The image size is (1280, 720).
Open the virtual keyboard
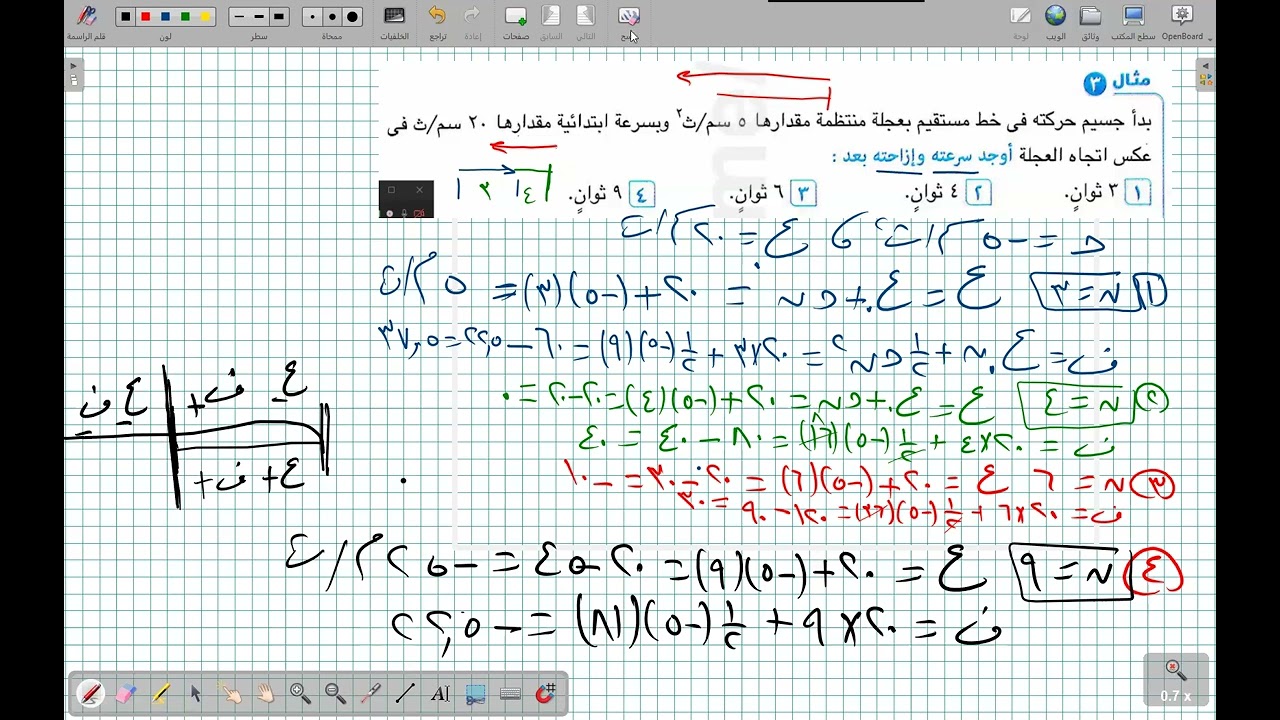tap(510, 693)
